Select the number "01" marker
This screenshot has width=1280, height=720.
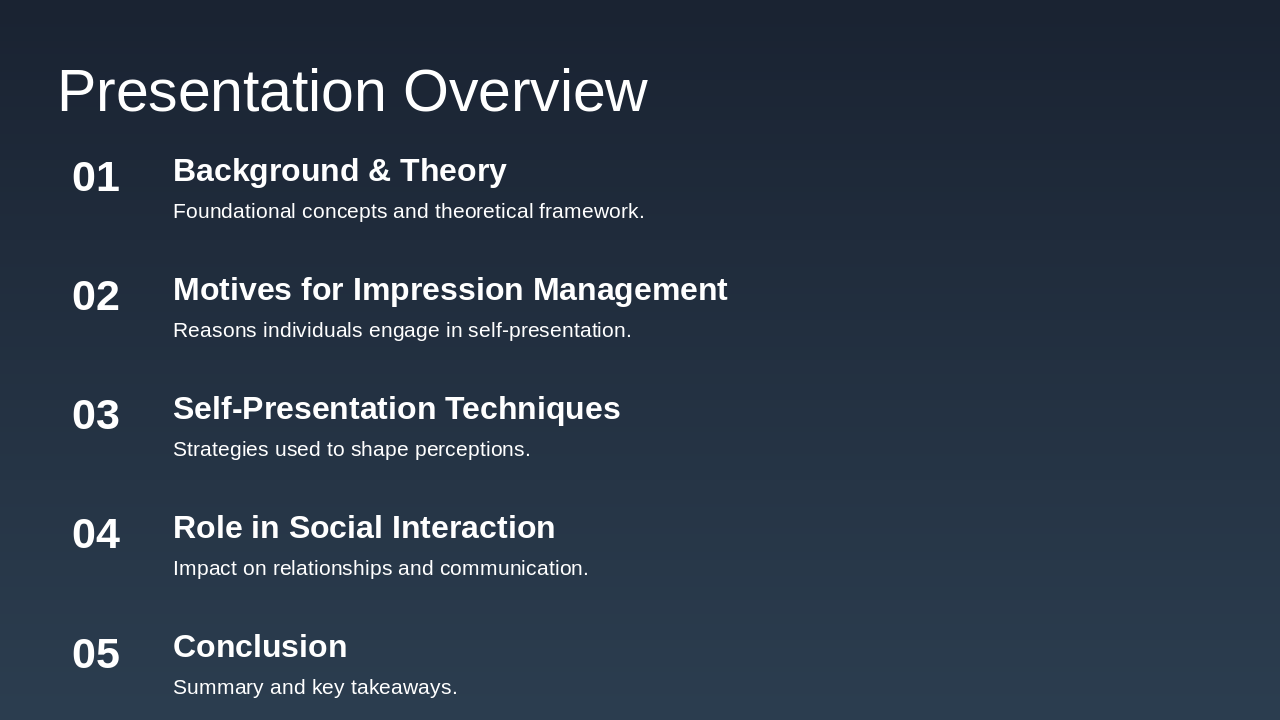click(x=95, y=177)
